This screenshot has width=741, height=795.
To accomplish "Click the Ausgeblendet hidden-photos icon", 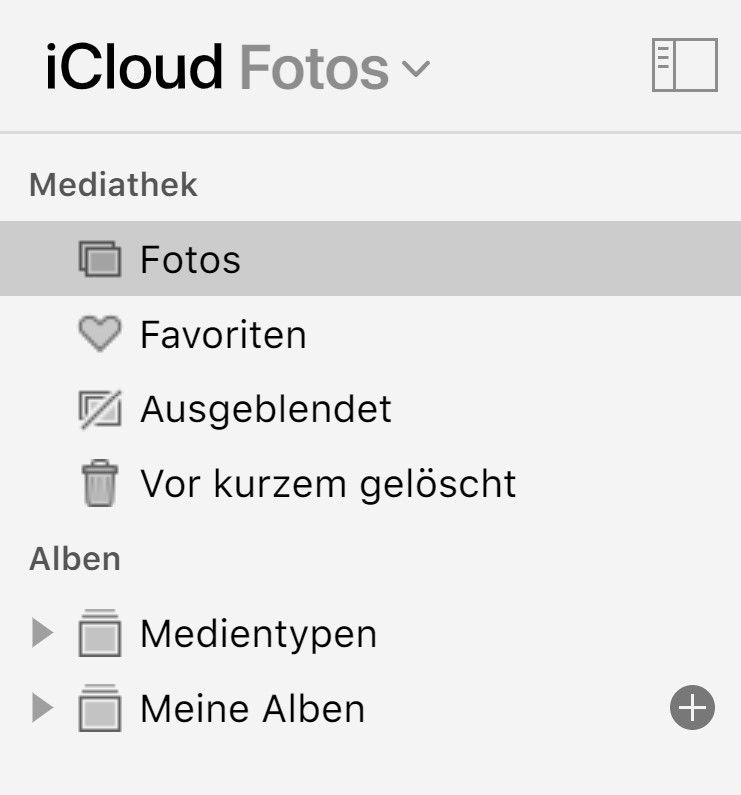I will pos(99,409).
